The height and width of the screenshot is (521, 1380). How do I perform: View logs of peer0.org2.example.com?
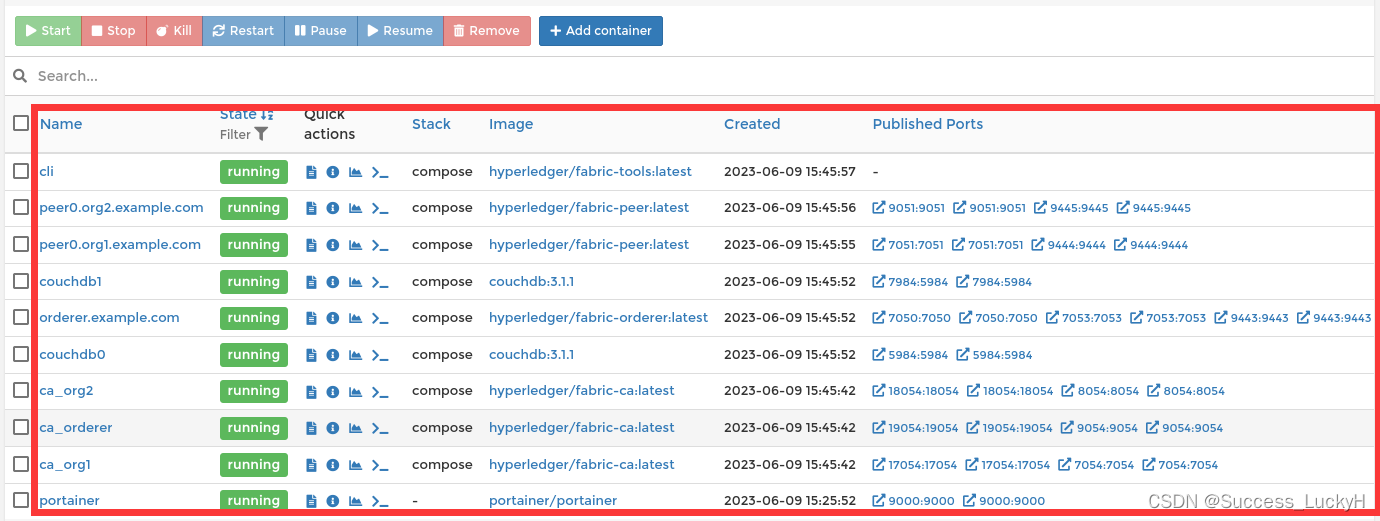coord(311,208)
